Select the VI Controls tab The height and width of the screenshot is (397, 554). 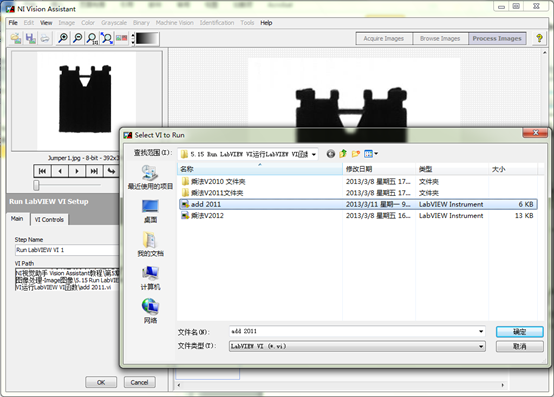coord(49,219)
